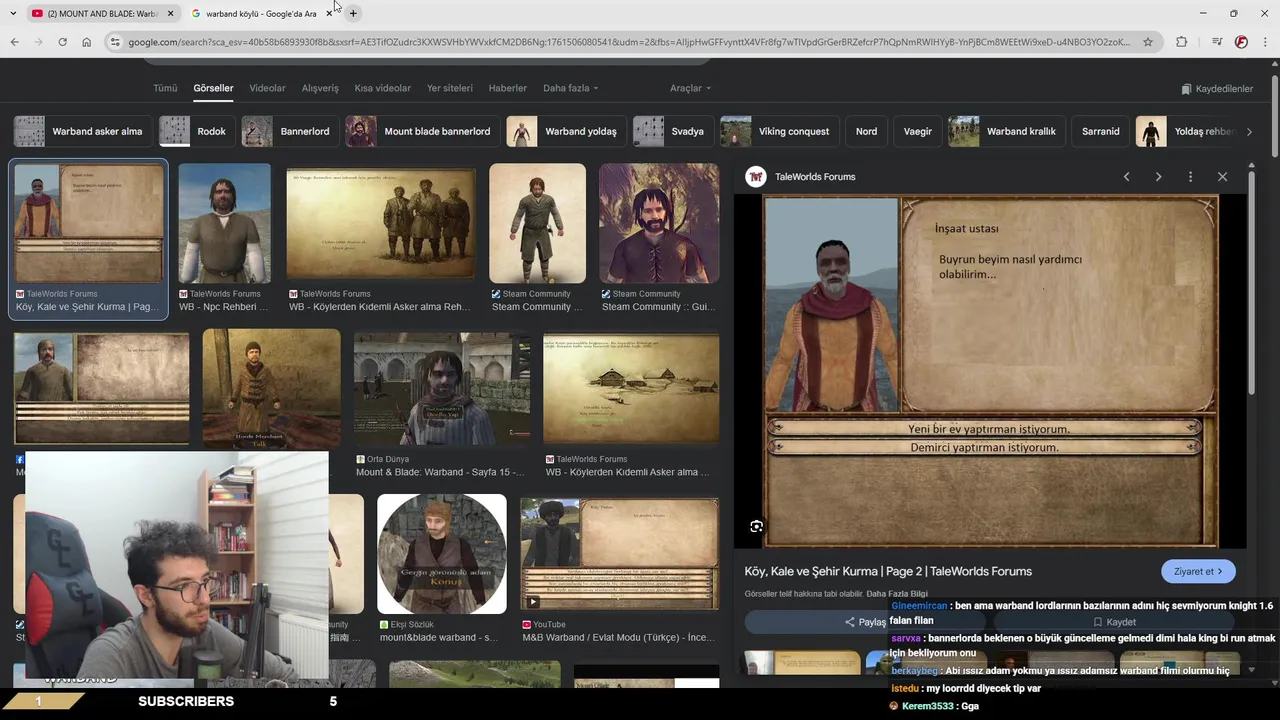The width and height of the screenshot is (1280, 720).
Task: Open the tab search dropdown arrow
Action: coord(13,13)
